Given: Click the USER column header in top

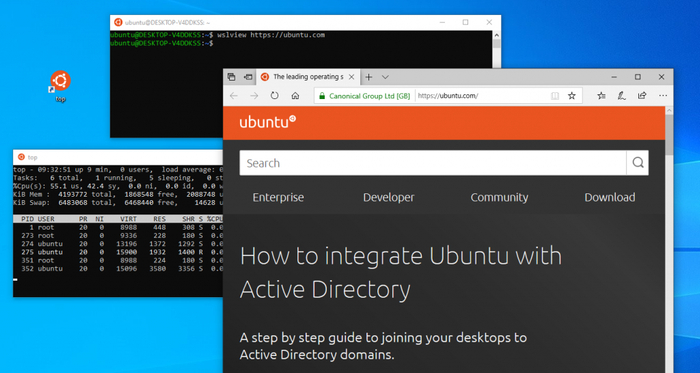Looking at the screenshot, I should pyautogui.click(x=46, y=219).
